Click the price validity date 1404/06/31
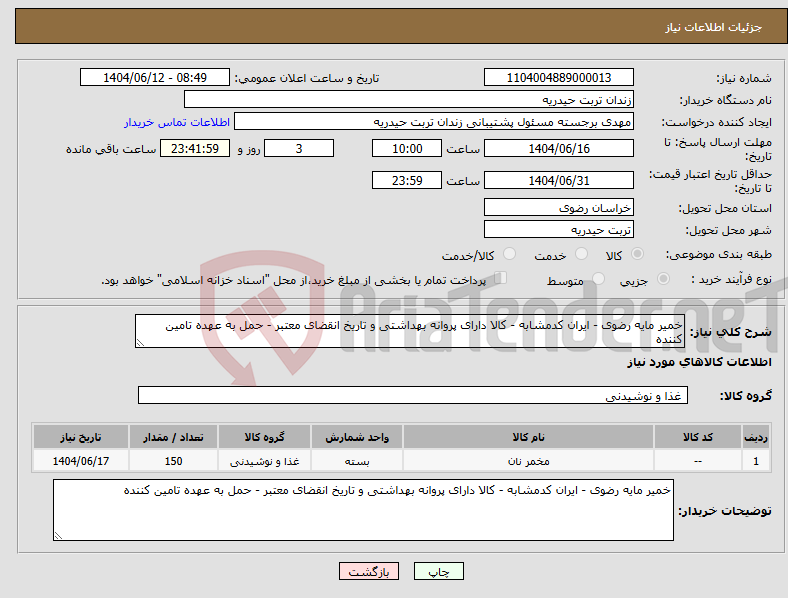The image size is (788, 598). (559, 180)
